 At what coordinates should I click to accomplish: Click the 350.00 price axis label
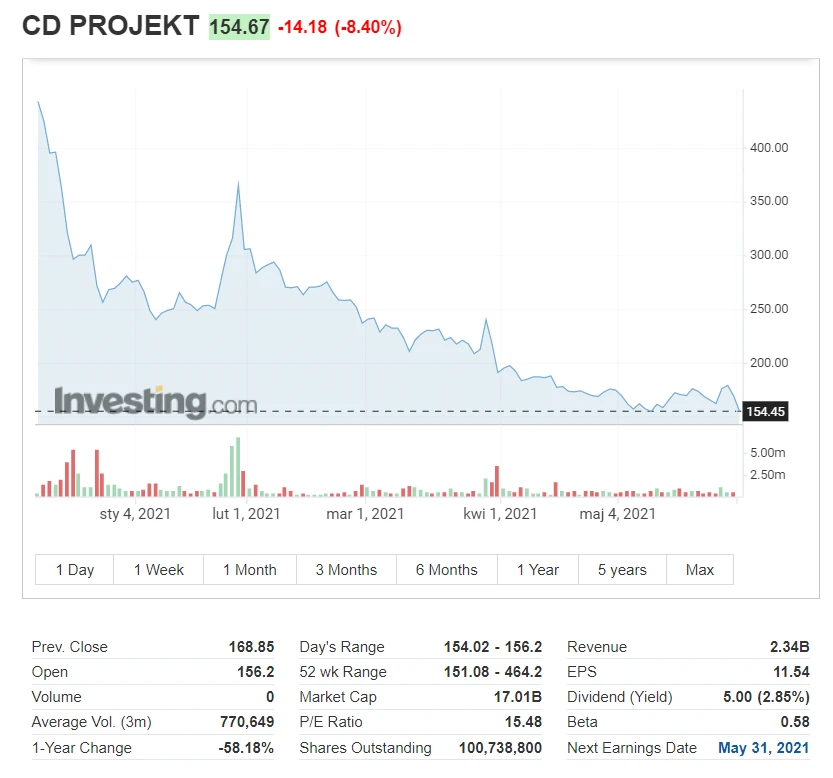click(x=769, y=201)
